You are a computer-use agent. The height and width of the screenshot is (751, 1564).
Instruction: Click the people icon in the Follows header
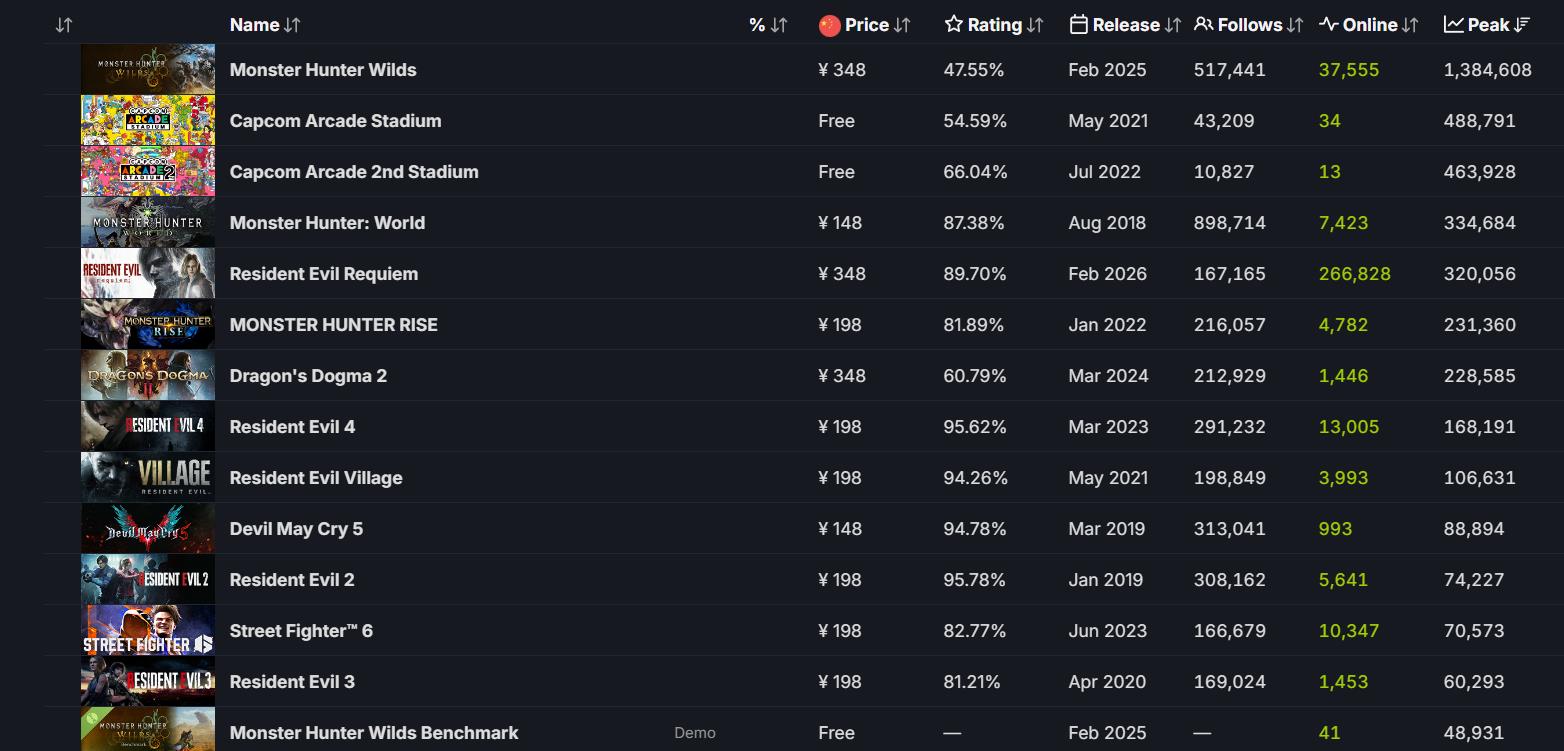click(x=1204, y=25)
